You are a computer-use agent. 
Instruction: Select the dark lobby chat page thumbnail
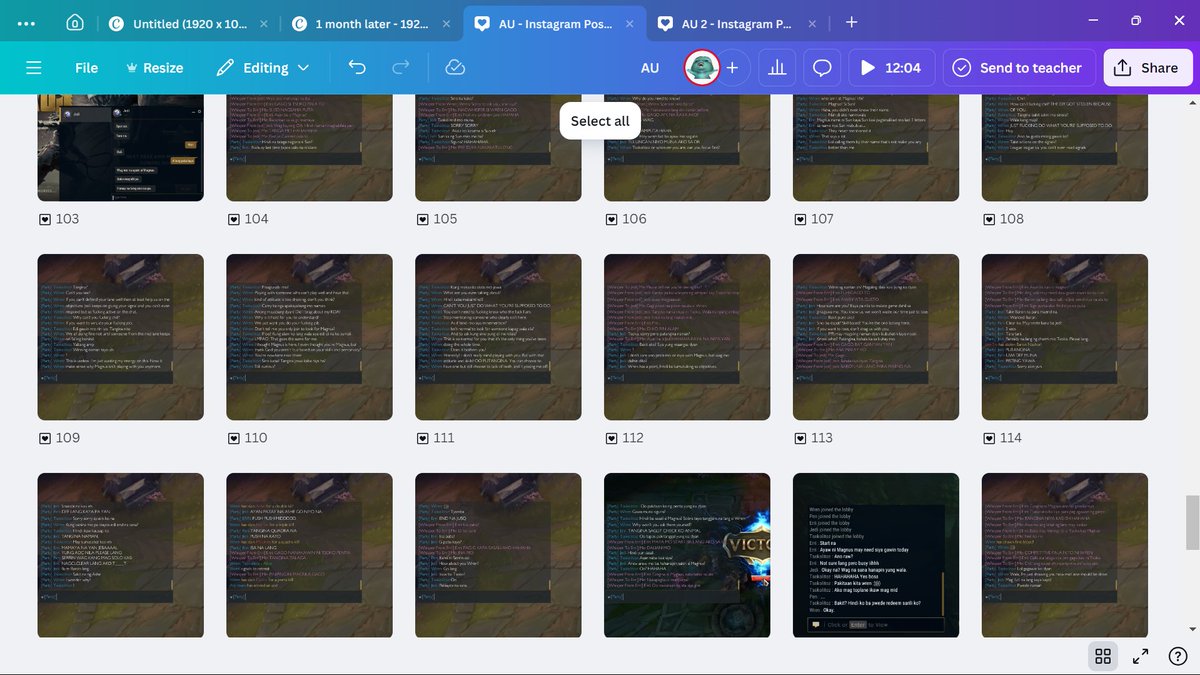(x=875, y=555)
